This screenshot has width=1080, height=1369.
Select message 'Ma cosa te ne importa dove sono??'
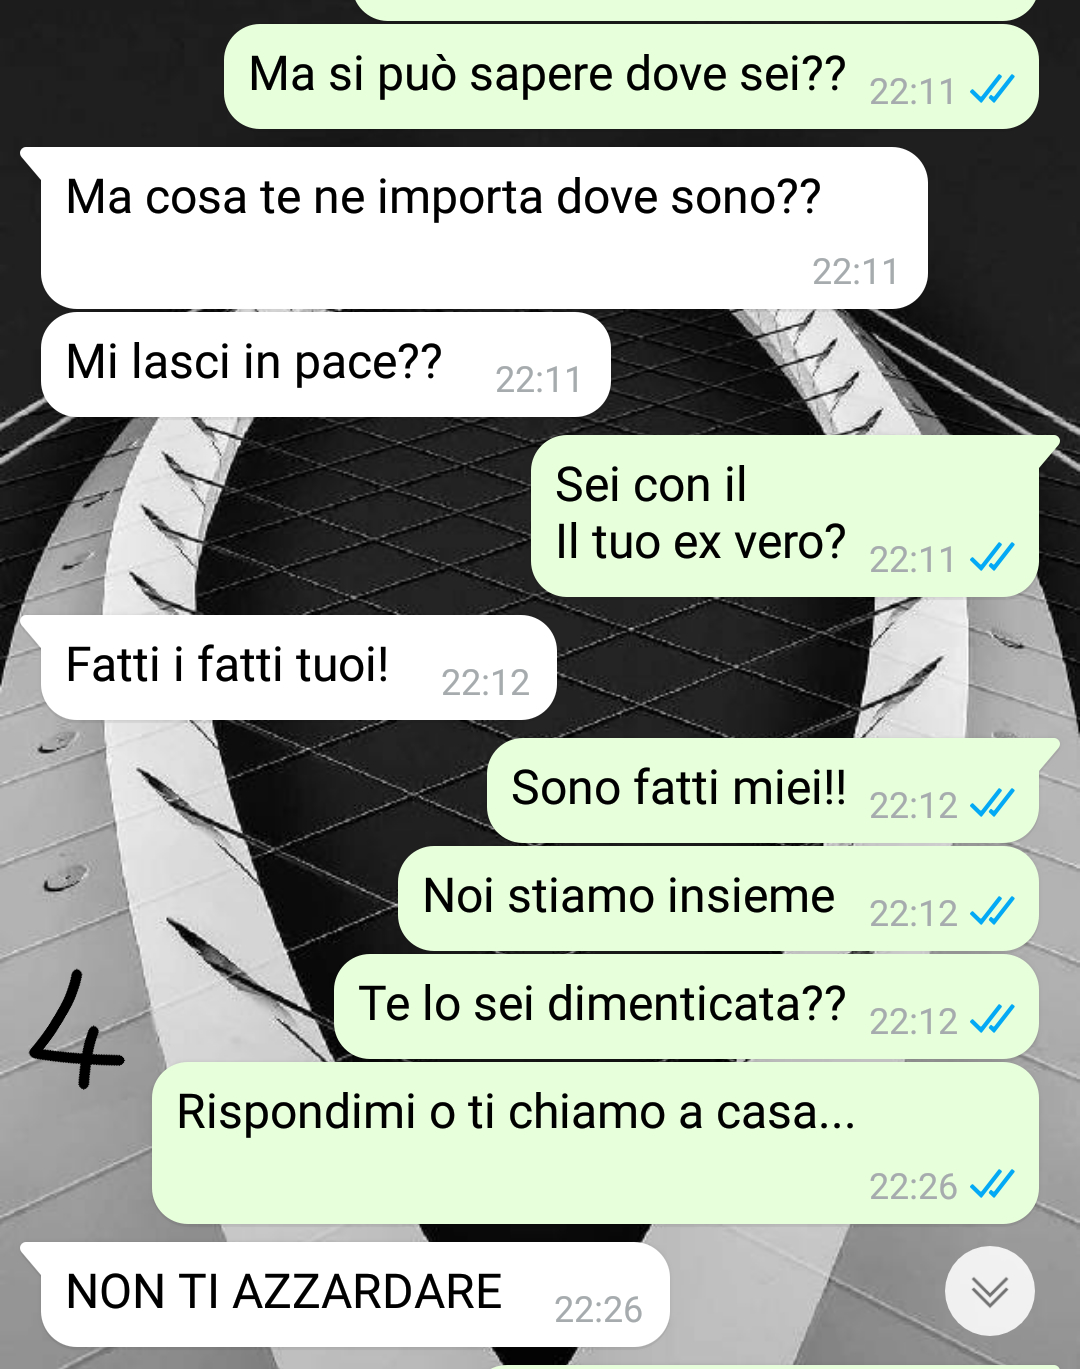click(x=484, y=228)
